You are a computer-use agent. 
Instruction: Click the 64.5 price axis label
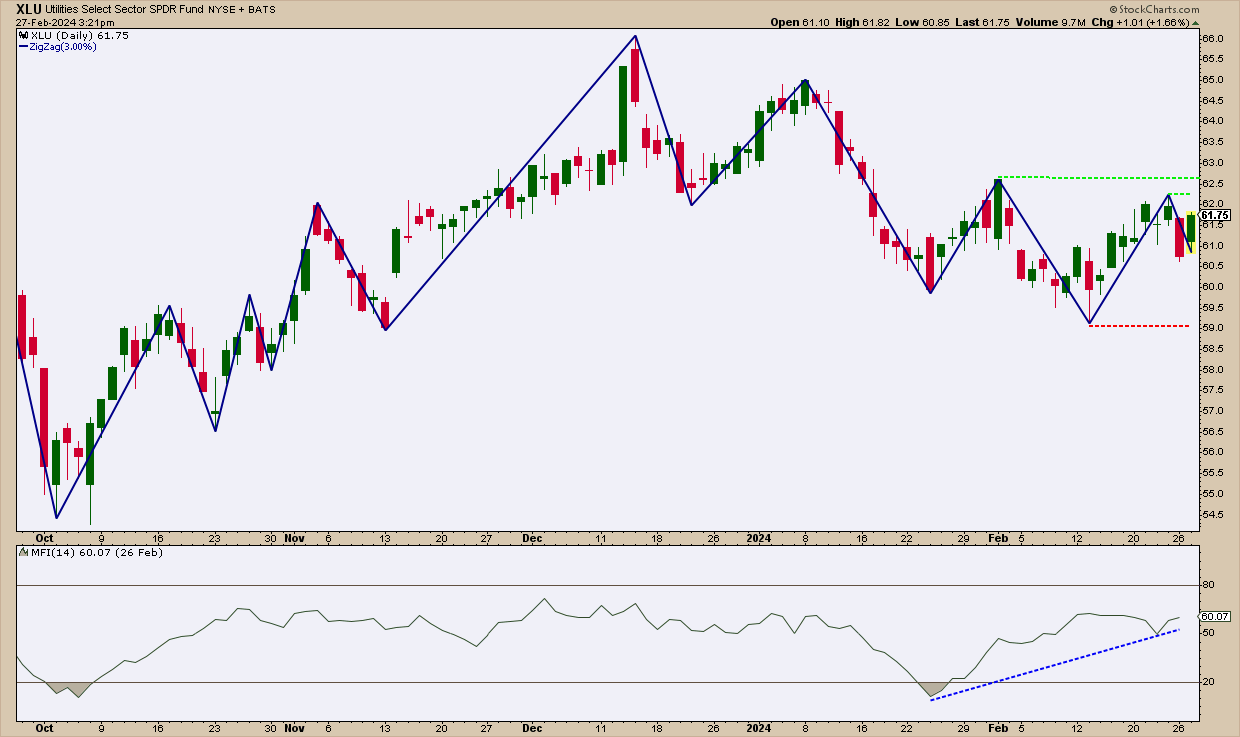(x=1211, y=100)
